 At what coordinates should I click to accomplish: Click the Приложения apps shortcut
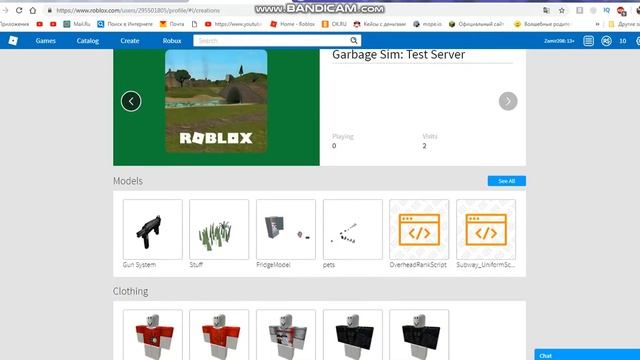pyautogui.click(x=14, y=24)
